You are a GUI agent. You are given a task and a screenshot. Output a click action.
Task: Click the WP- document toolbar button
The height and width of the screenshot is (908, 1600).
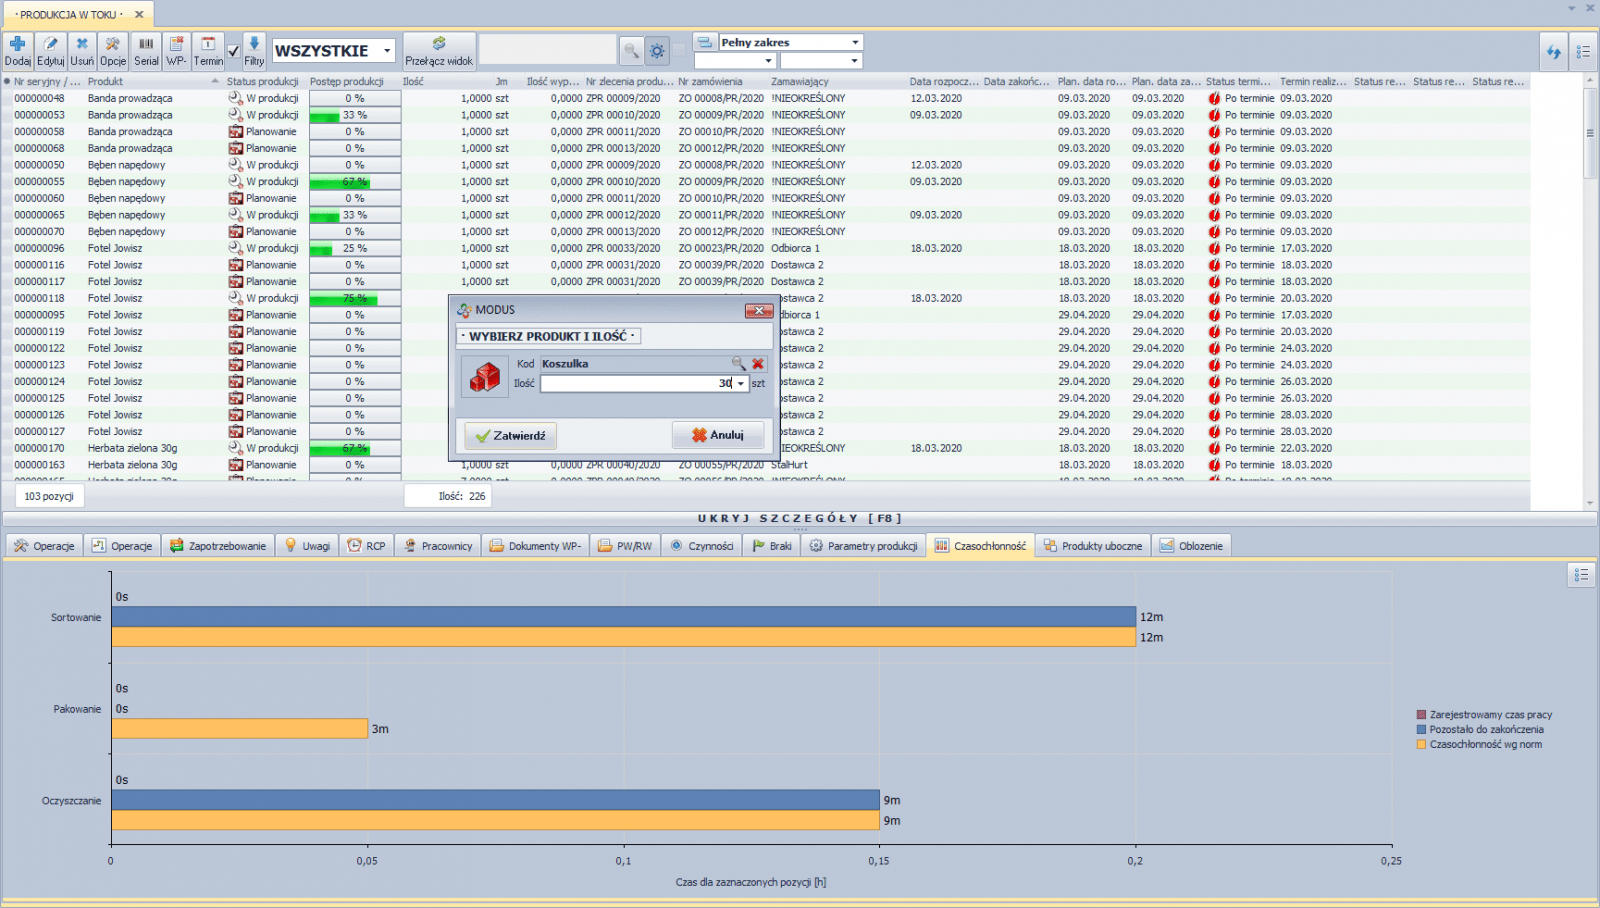coord(176,51)
